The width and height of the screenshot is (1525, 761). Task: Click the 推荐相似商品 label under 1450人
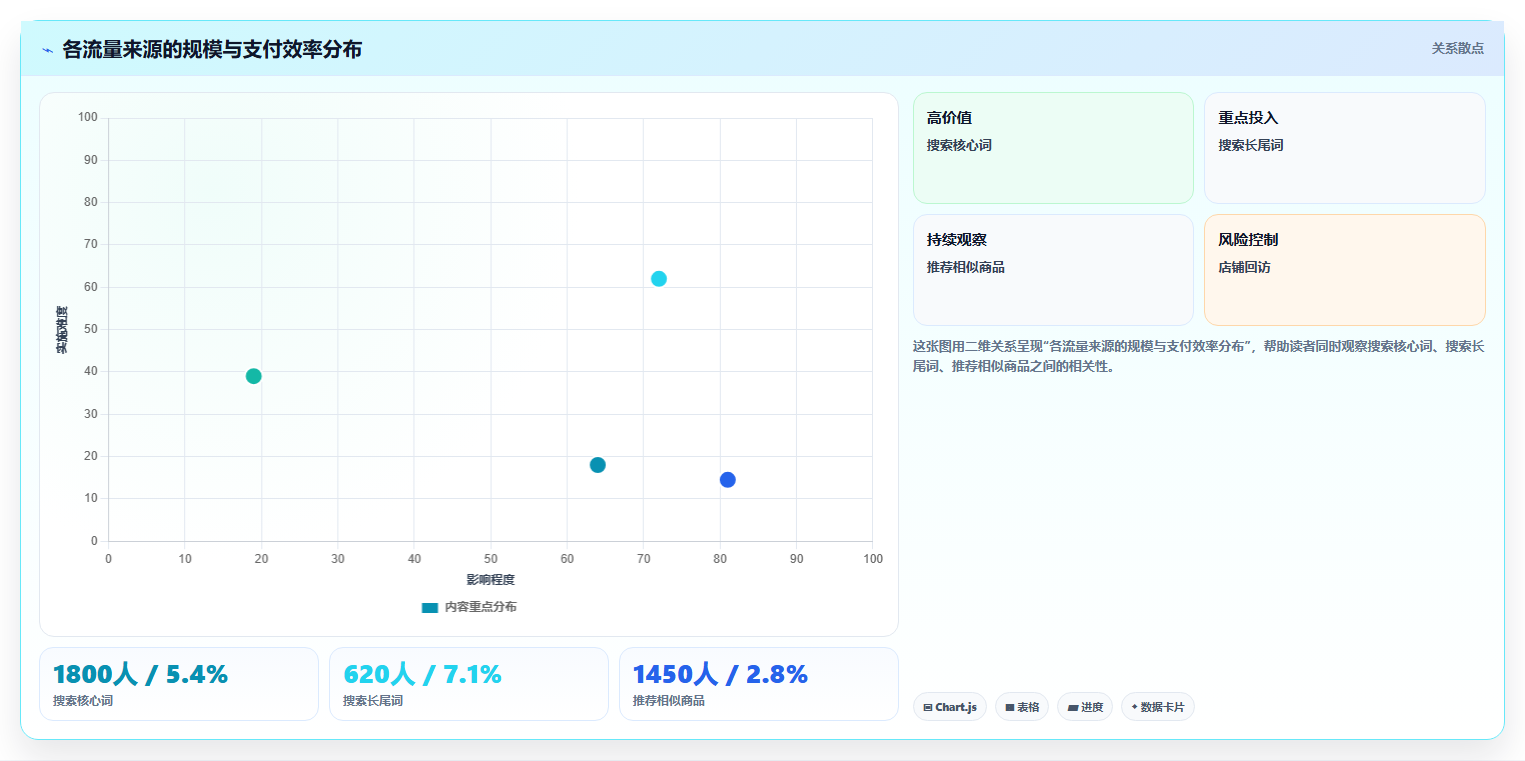[669, 701]
